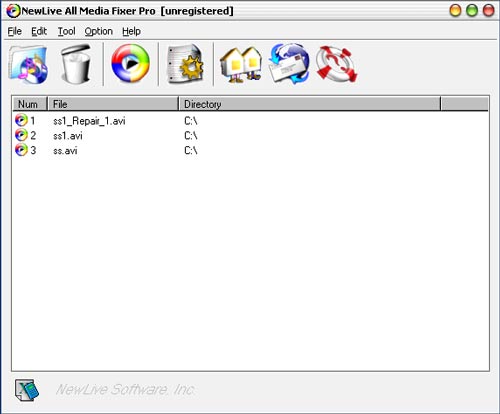Close the window with red button
This screenshot has height=414, width=500.
[x=489, y=10]
